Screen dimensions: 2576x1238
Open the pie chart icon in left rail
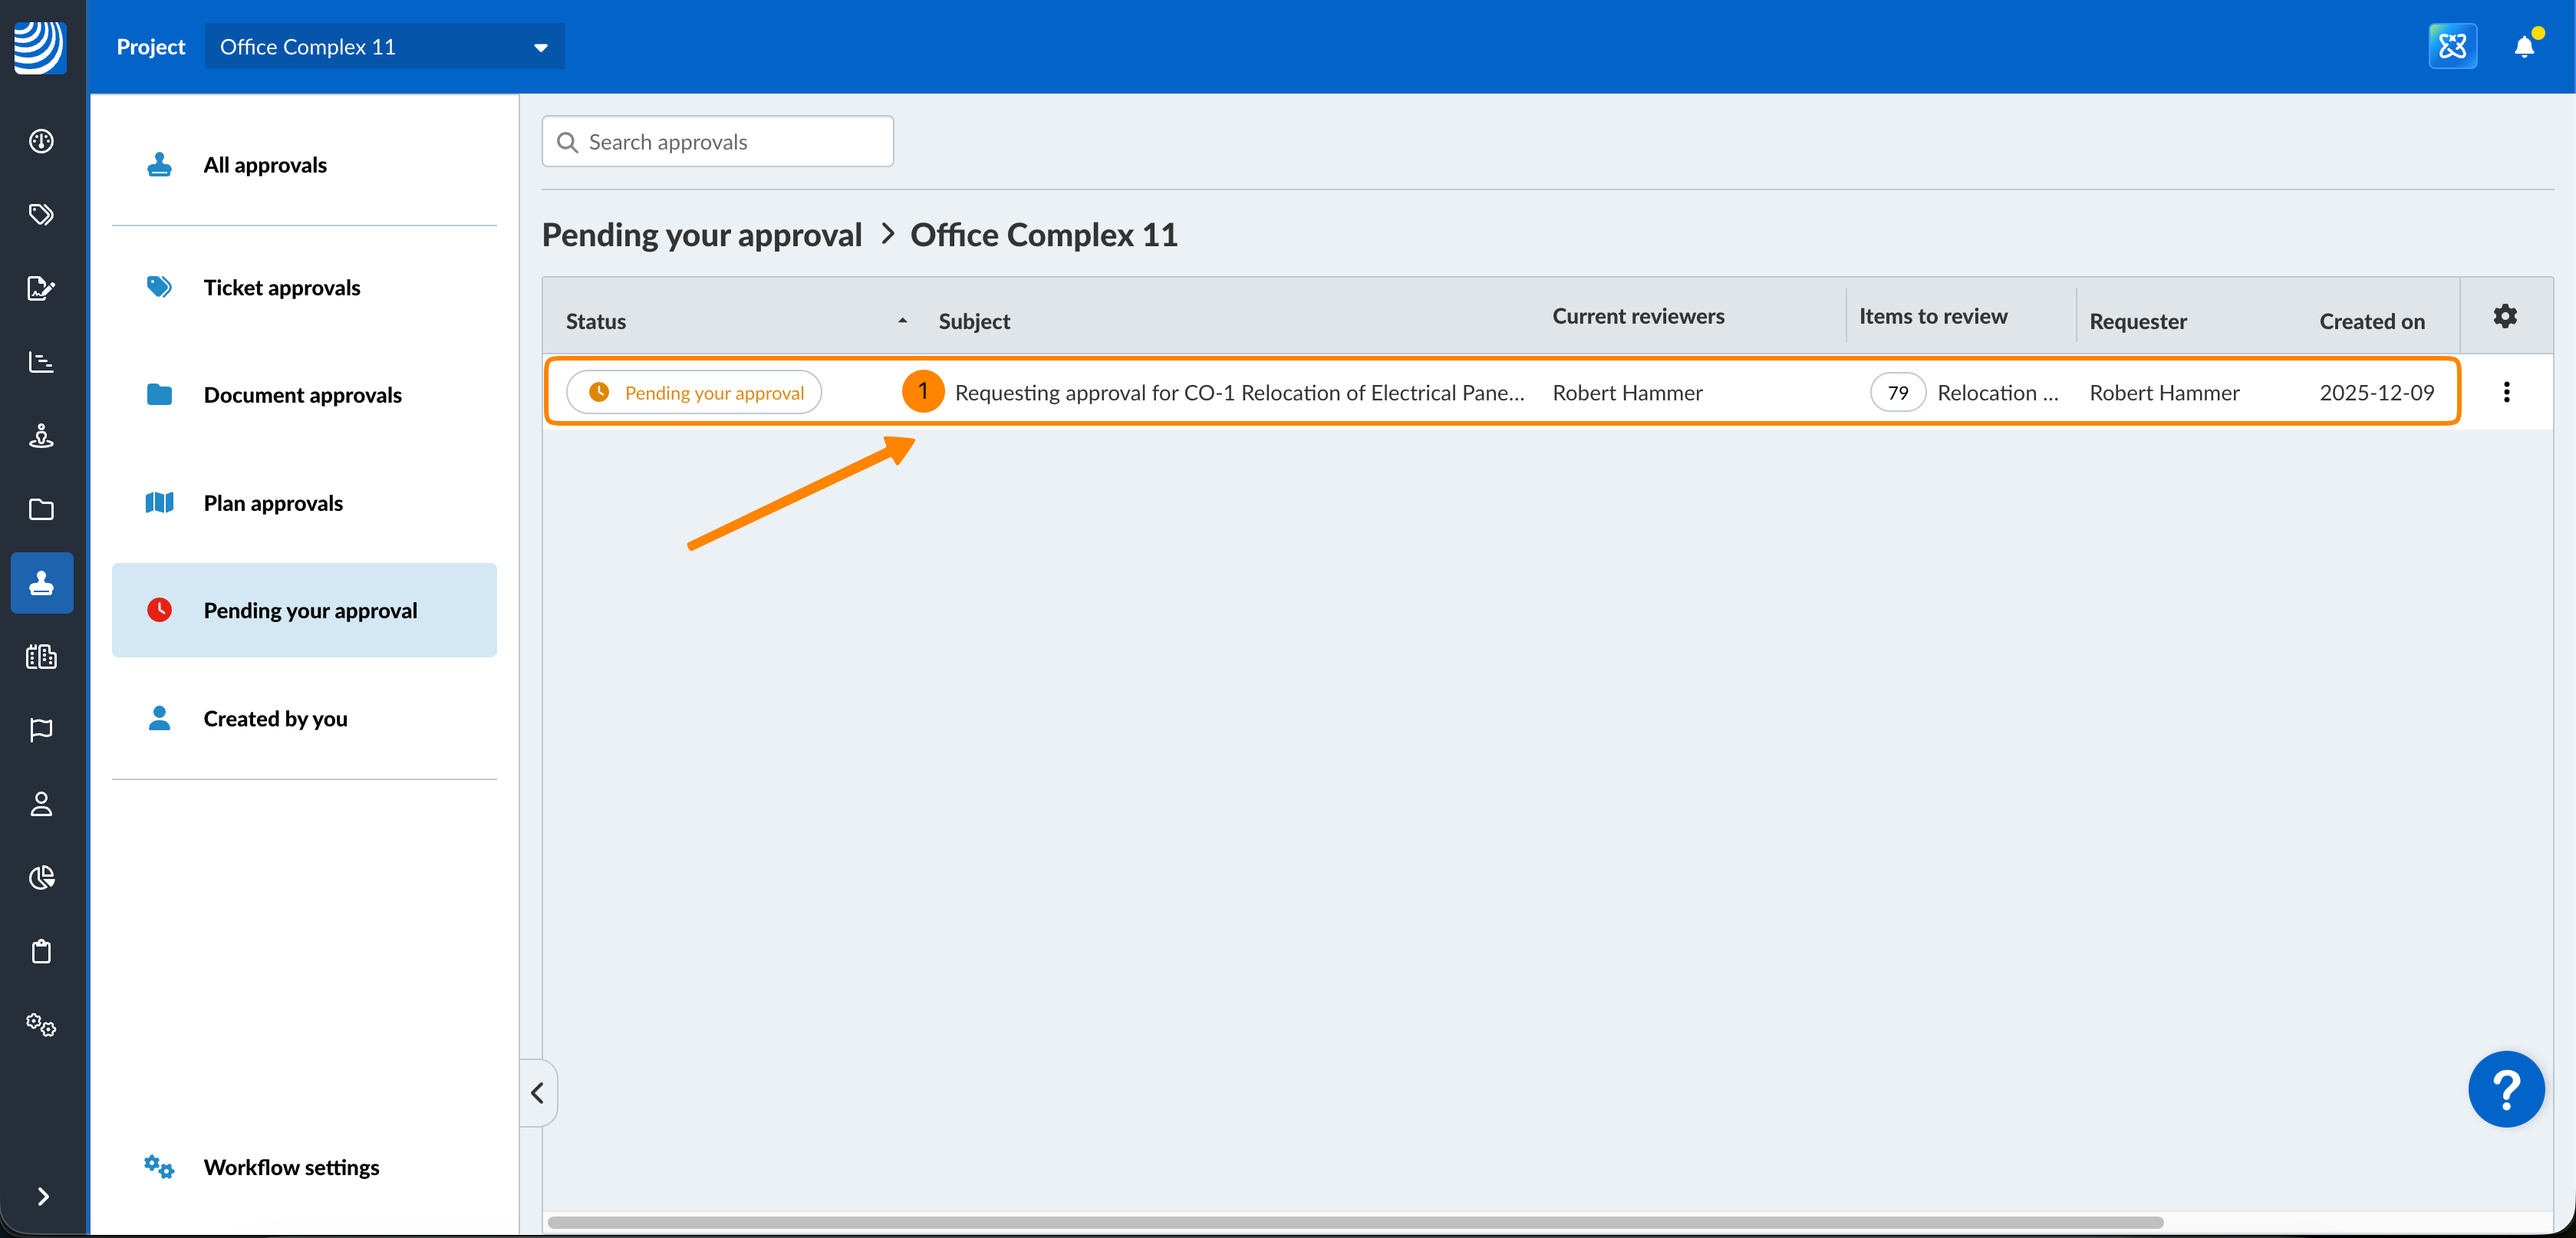(x=41, y=878)
